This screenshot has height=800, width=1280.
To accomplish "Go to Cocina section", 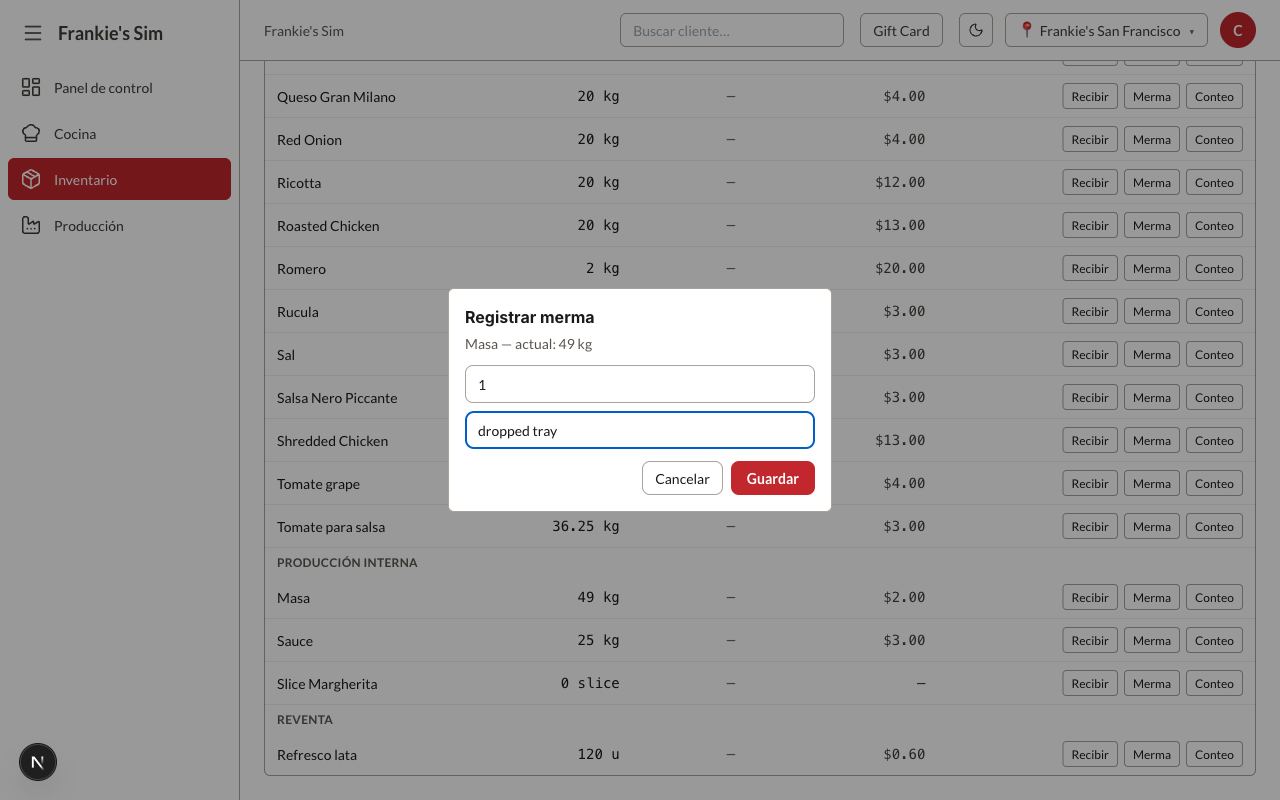I will coord(119,134).
